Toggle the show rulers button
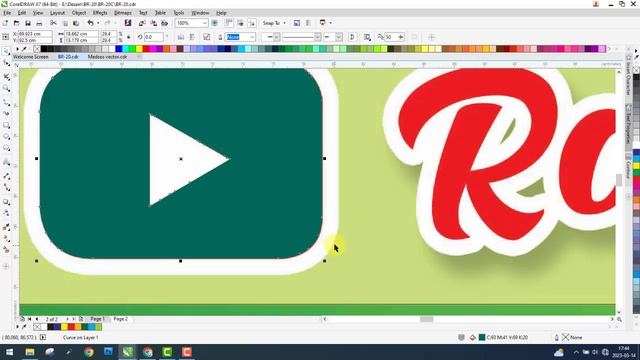This screenshot has width=640, height=360. [x=229, y=23]
